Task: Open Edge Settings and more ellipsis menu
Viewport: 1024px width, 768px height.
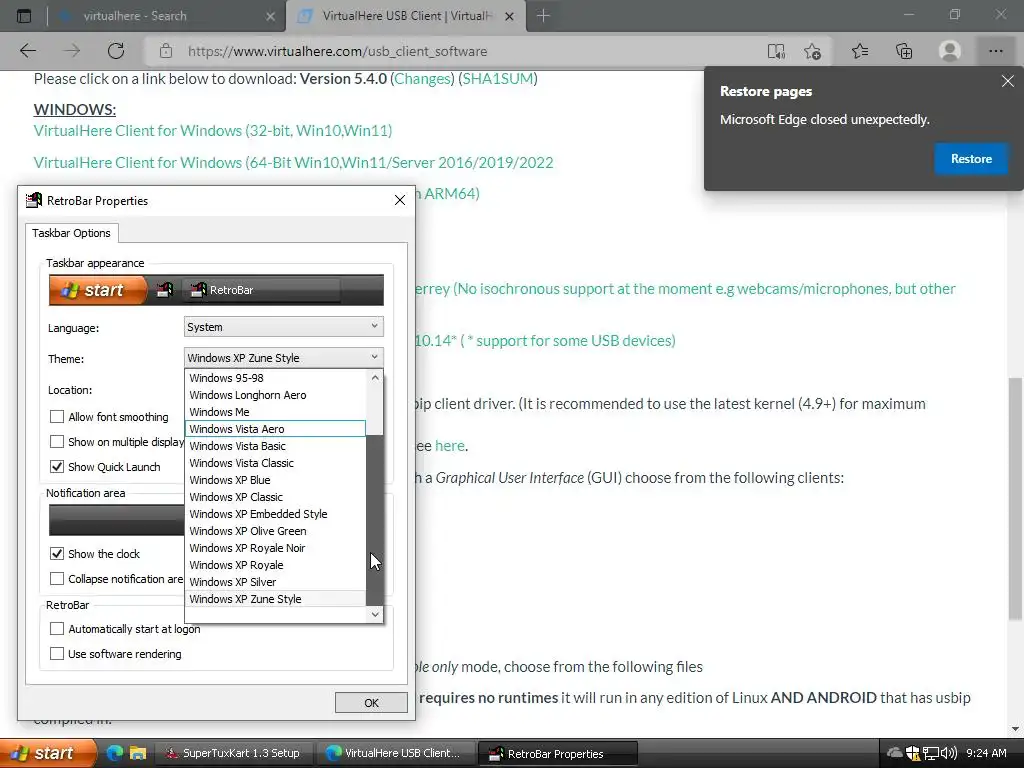Action: click(995, 51)
